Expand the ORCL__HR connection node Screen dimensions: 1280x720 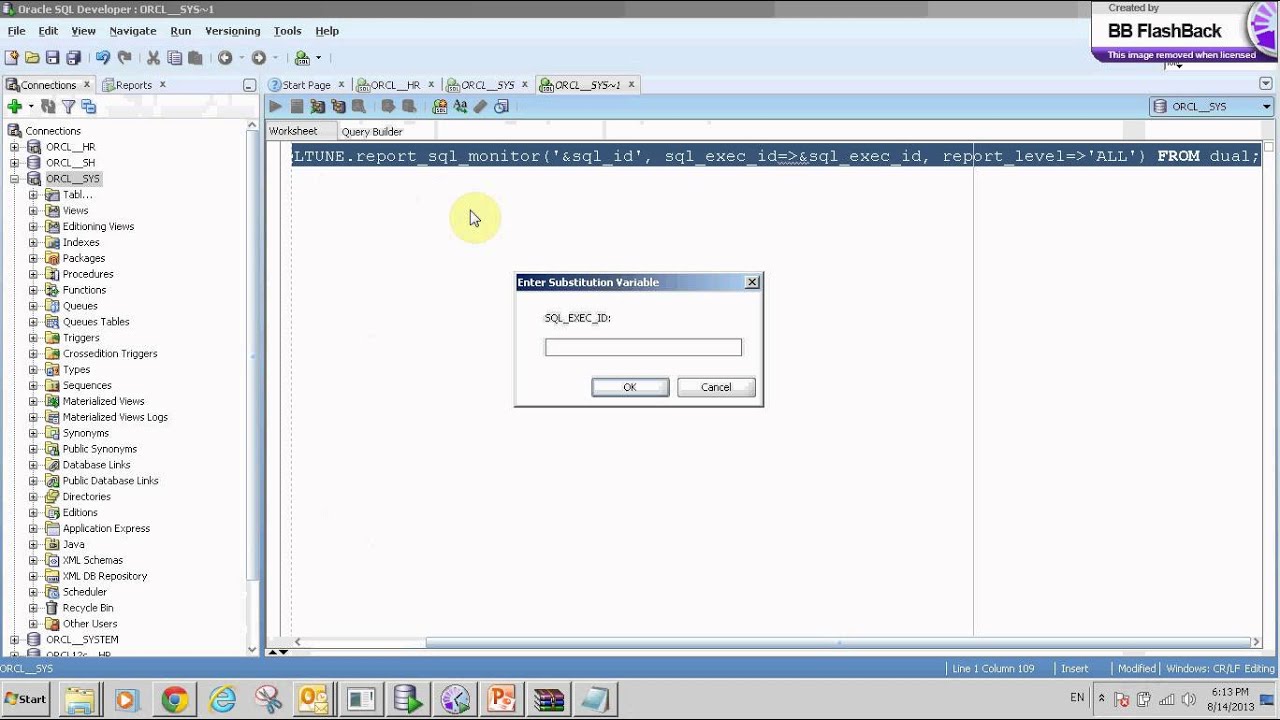tap(15, 147)
